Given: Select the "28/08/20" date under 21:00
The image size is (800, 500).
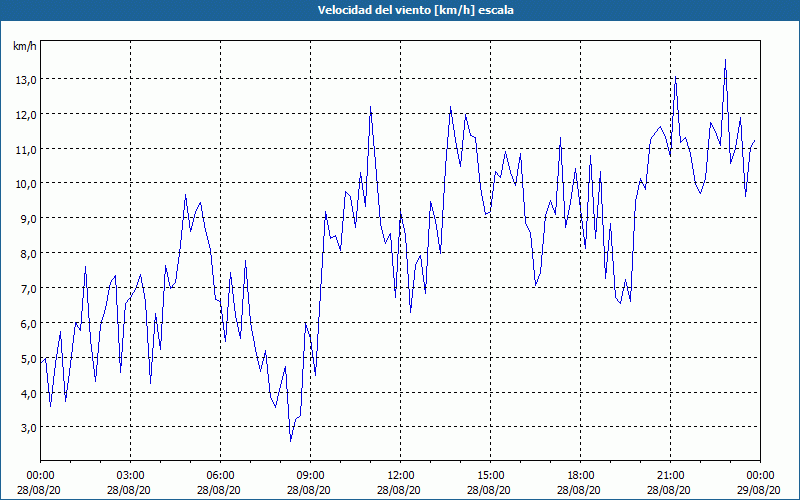Looking at the screenshot, I should coord(669,490).
